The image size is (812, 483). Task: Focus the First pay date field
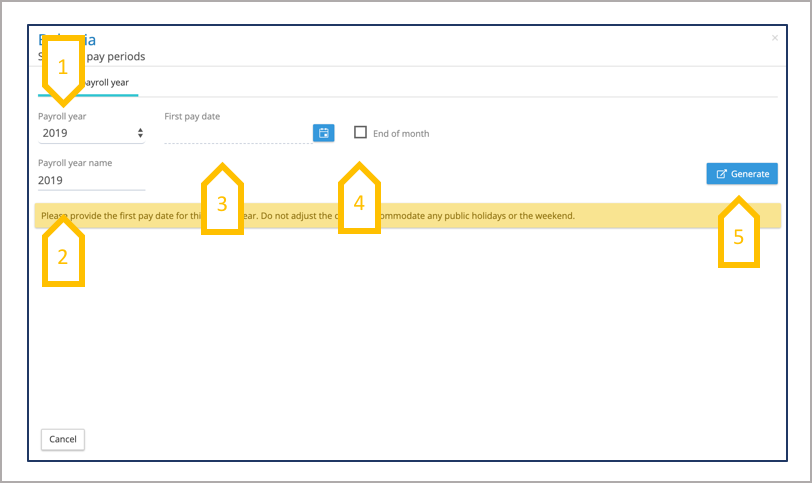pyautogui.click(x=237, y=133)
